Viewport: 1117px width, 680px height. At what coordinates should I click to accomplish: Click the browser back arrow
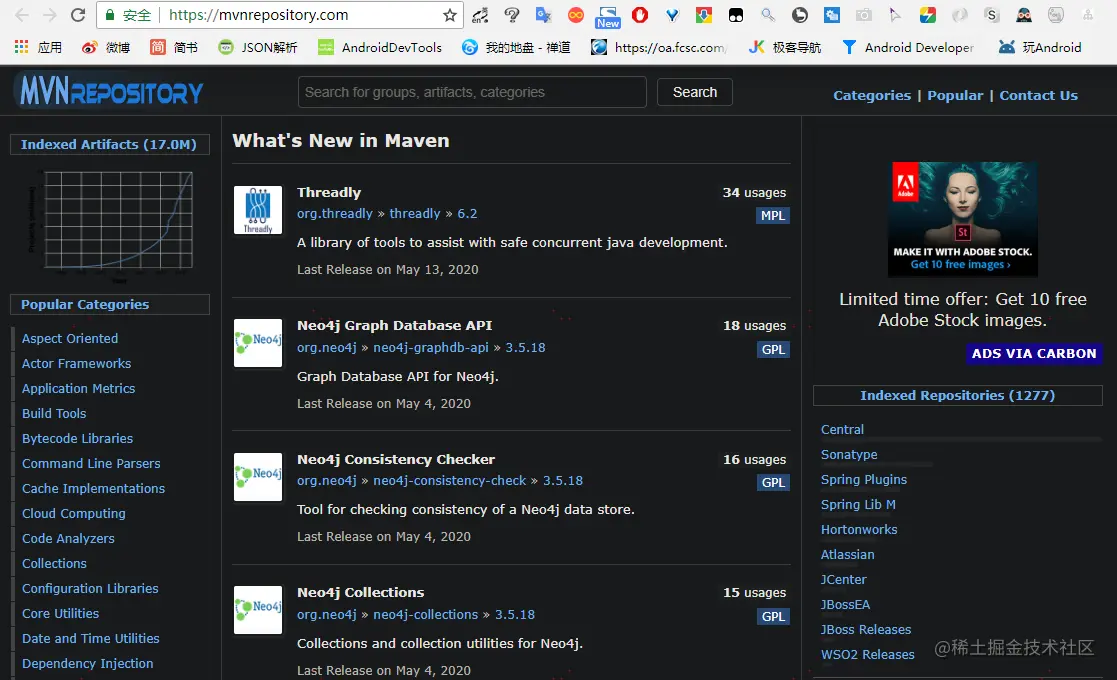[x=22, y=15]
